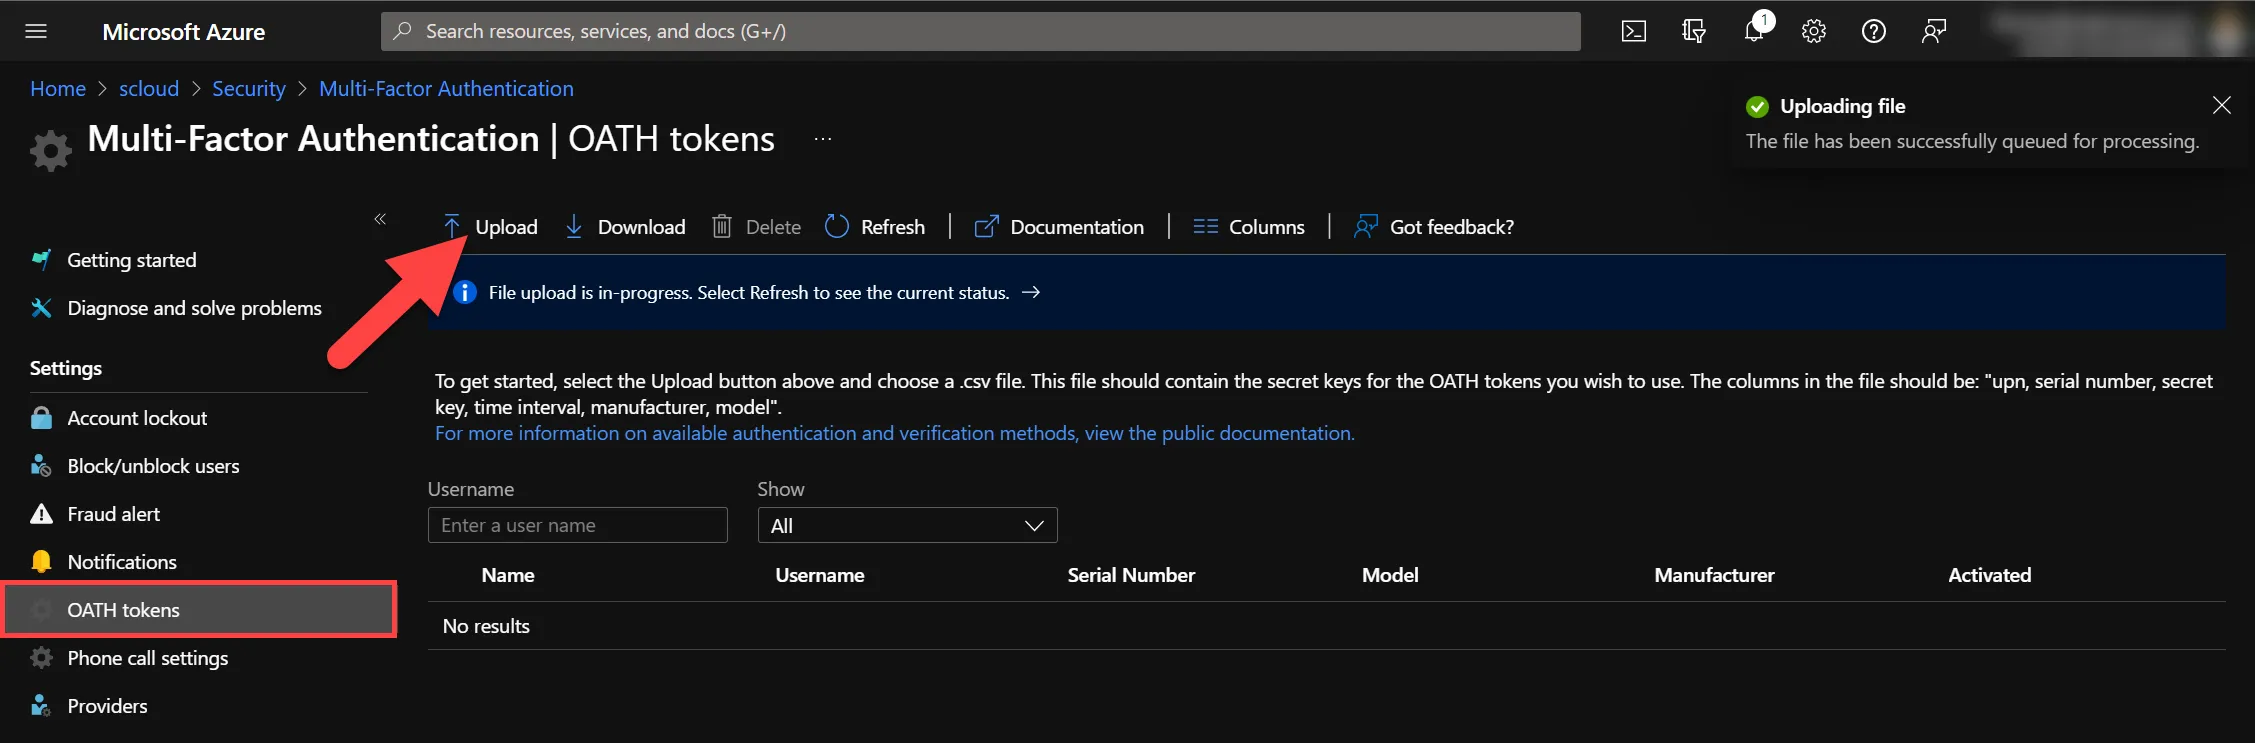The image size is (2255, 743).
Task: Go to Home breadcrumb
Action: pyautogui.click(x=58, y=89)
